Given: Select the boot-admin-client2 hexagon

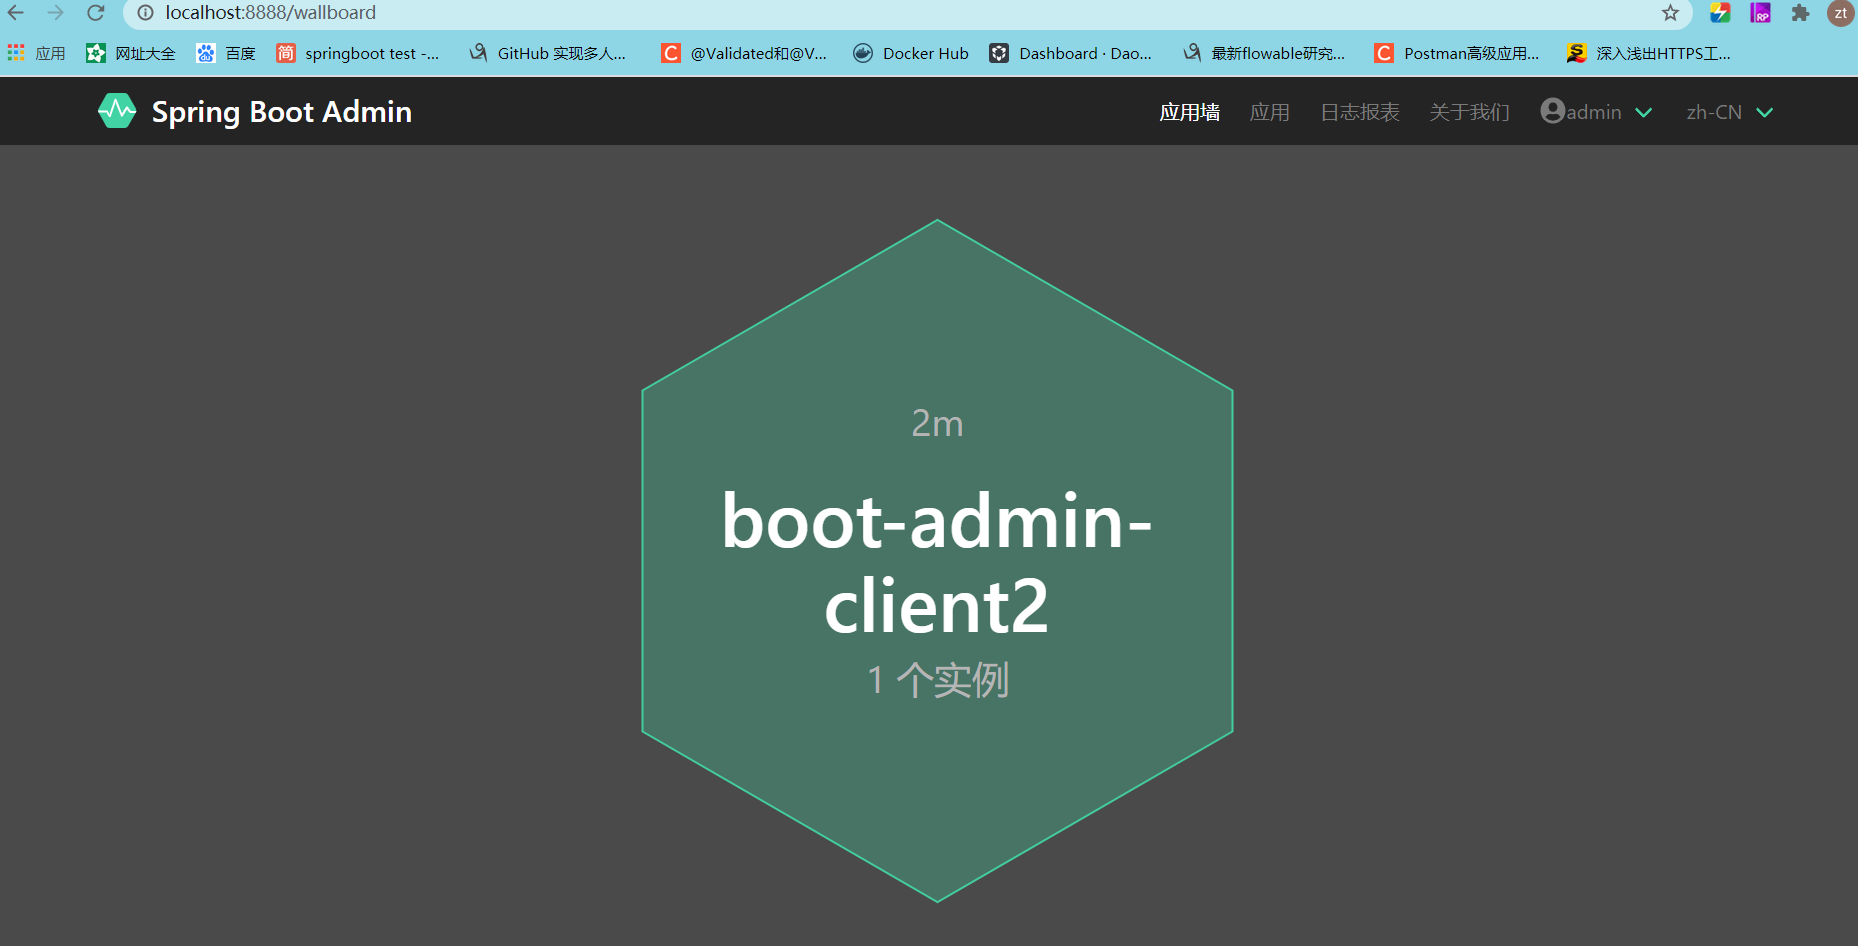Looking at the screenshot, I should coord(937,560).
